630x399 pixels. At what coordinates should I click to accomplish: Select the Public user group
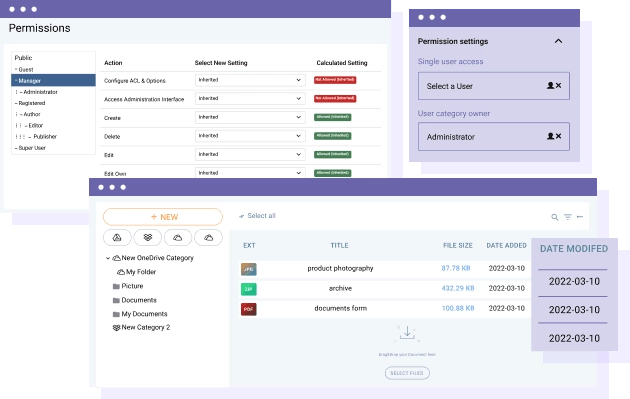(23, 58)
